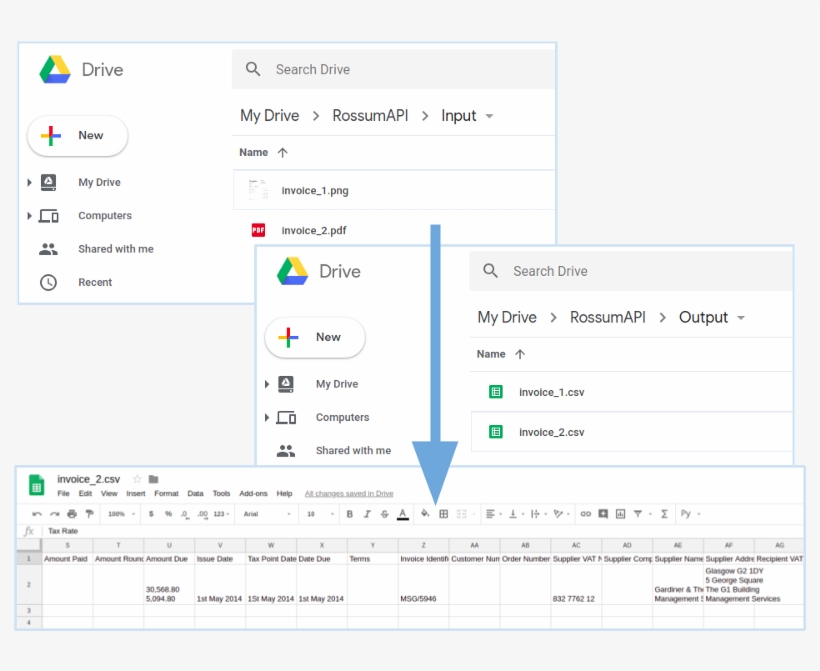Open the File menu in Sheets
The width and height of the screenshot is (820, 671).
click(63, 493)
